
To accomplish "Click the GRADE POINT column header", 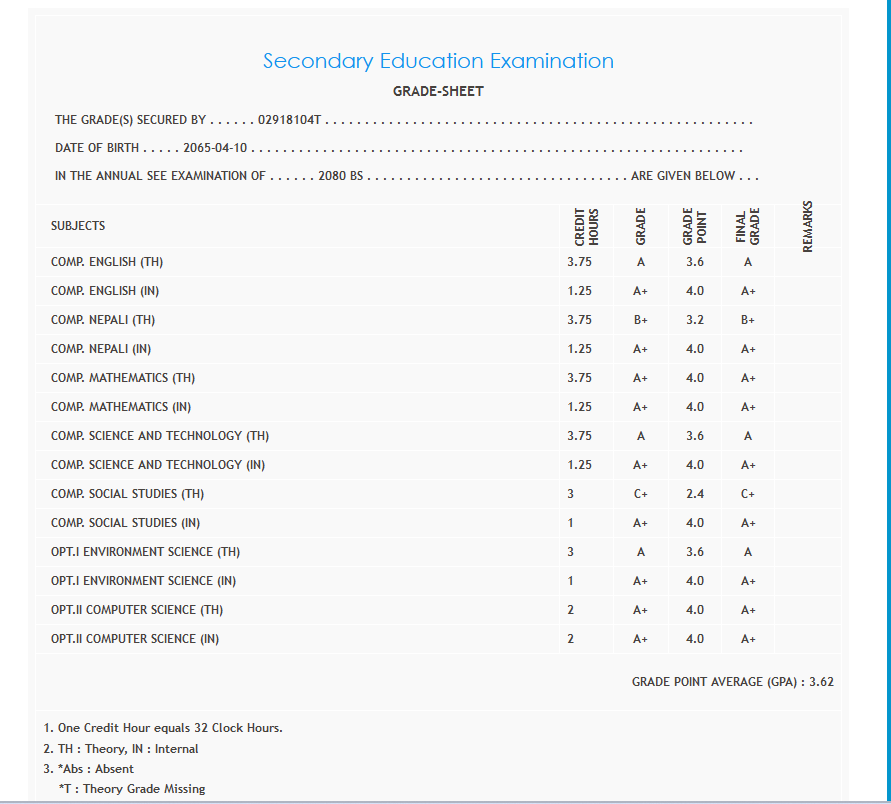I will 694,227.
